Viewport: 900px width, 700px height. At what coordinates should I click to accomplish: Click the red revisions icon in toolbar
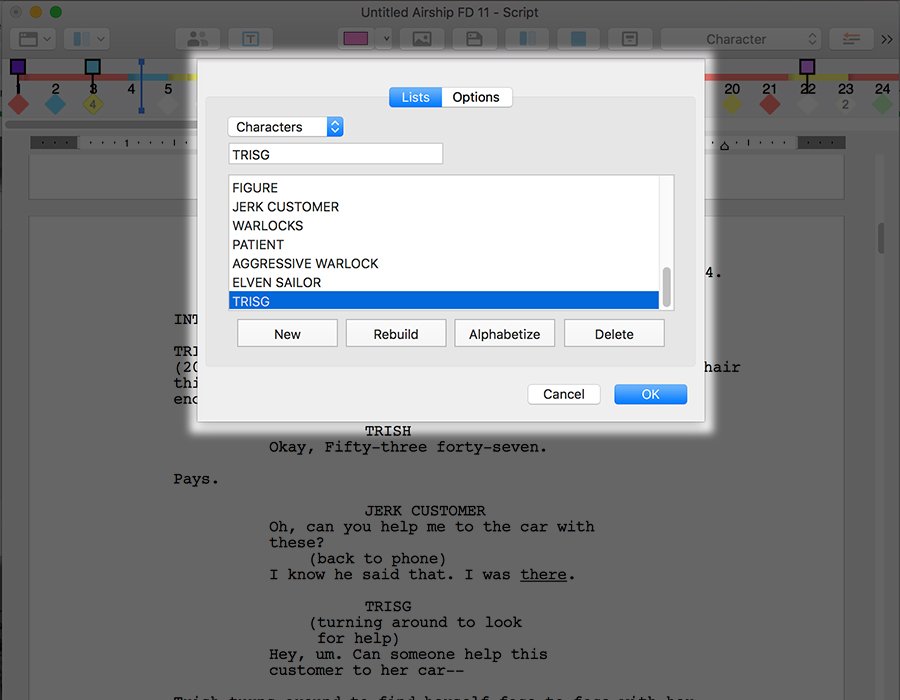point(851,39)
